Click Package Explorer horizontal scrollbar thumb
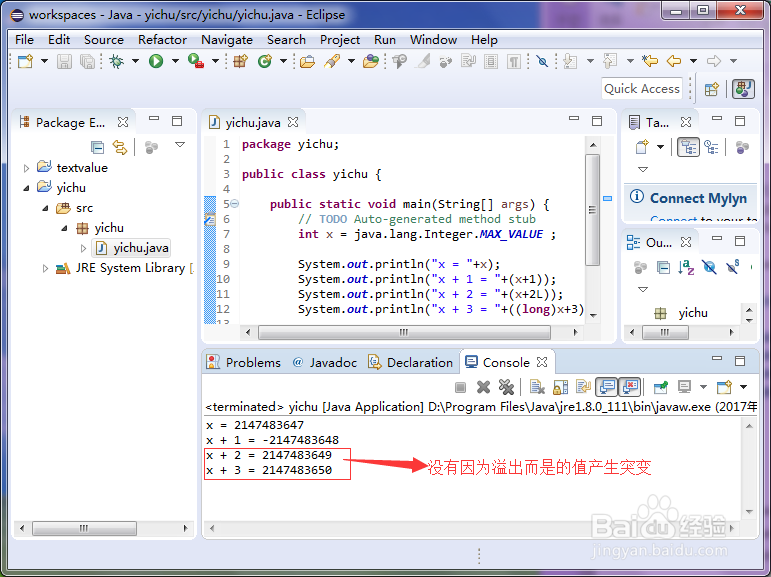 click(84, 528)
